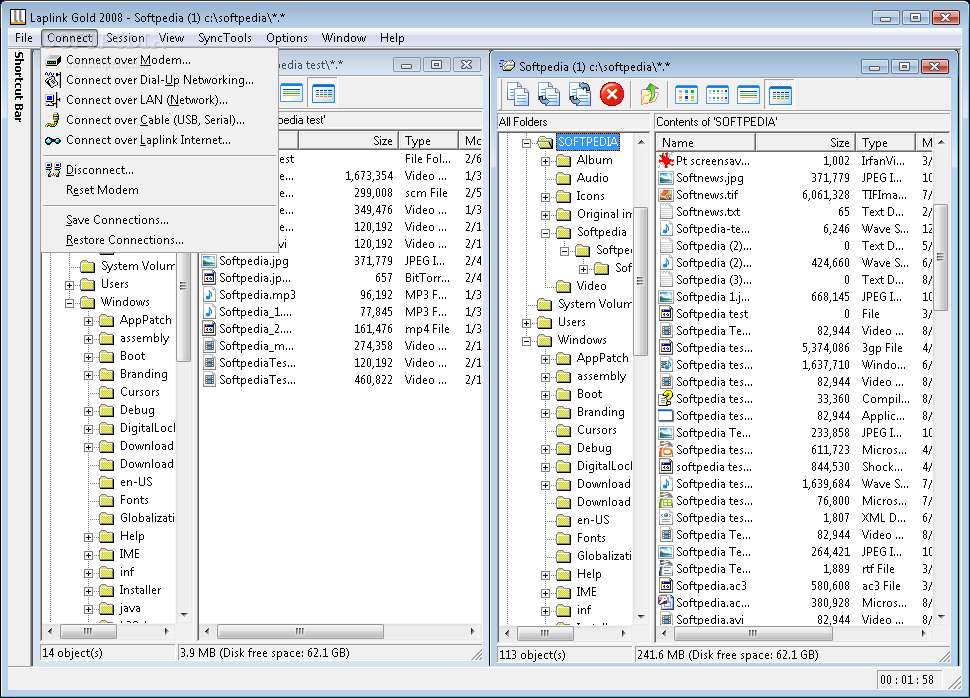The image size is (970, 698).
Task: Collapse the Windows folder in left tree
Action: click(69, 303)
